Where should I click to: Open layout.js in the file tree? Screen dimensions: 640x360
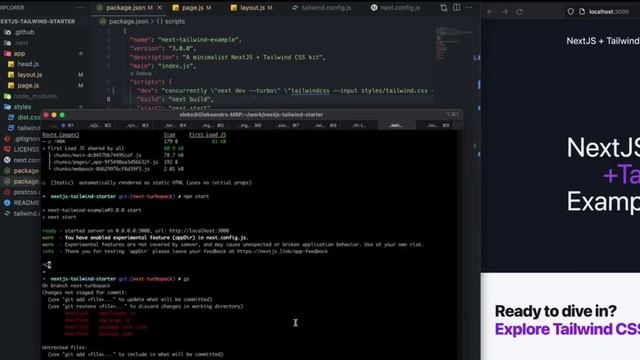[x=29, y=75]
